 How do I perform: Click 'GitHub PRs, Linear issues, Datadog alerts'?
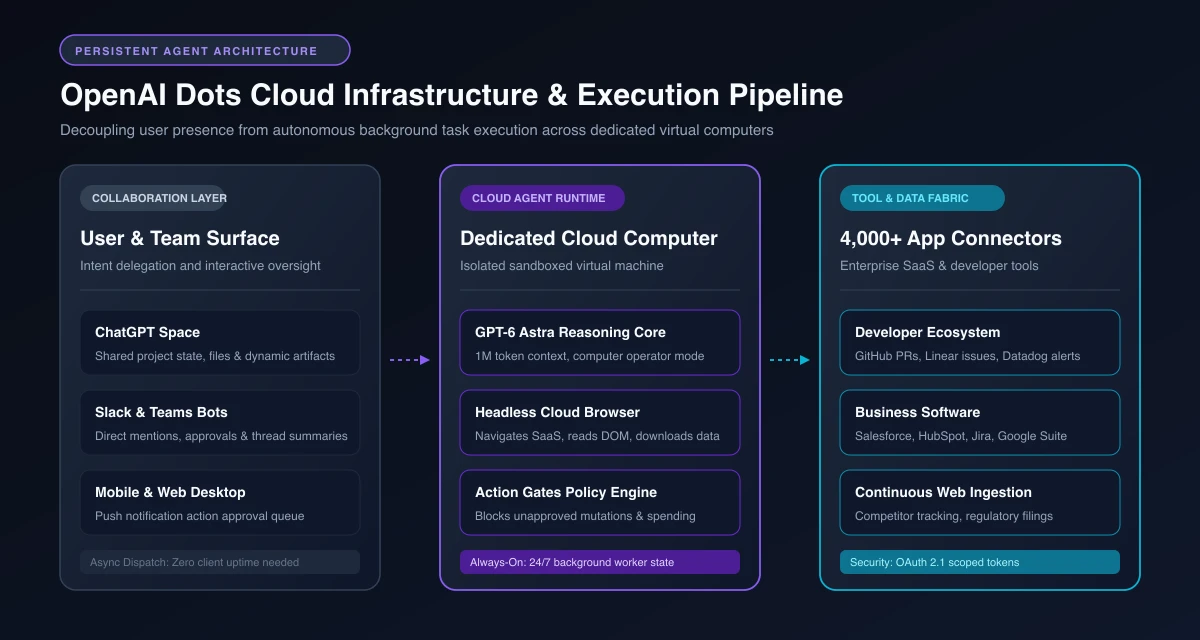pyautogui.click(x=967, y=356)
